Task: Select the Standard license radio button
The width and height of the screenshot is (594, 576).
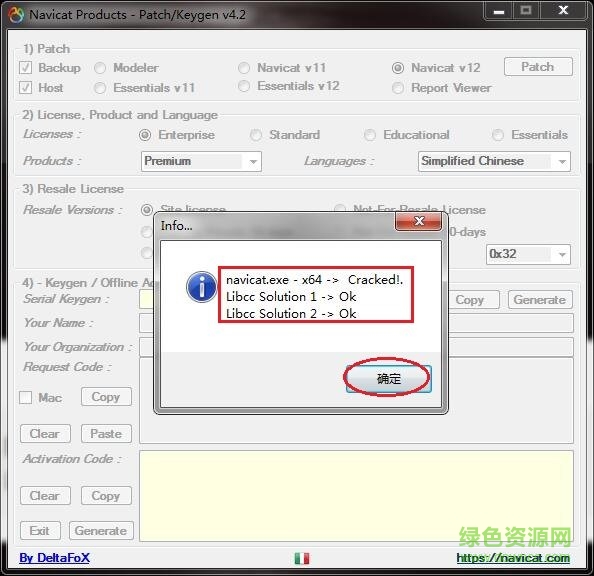Action: pos(256,135)
